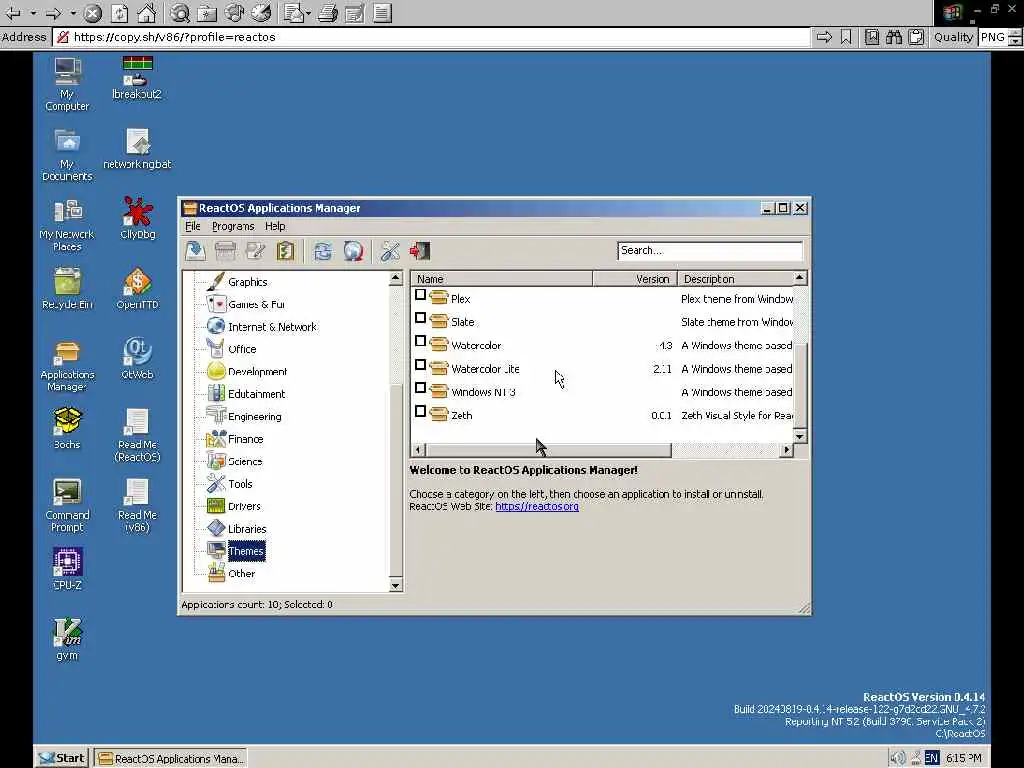The width and height of the screenshot is (1024, 768).
Task: Check the Watercolor theme checkbox
Action: coord(421,342)
